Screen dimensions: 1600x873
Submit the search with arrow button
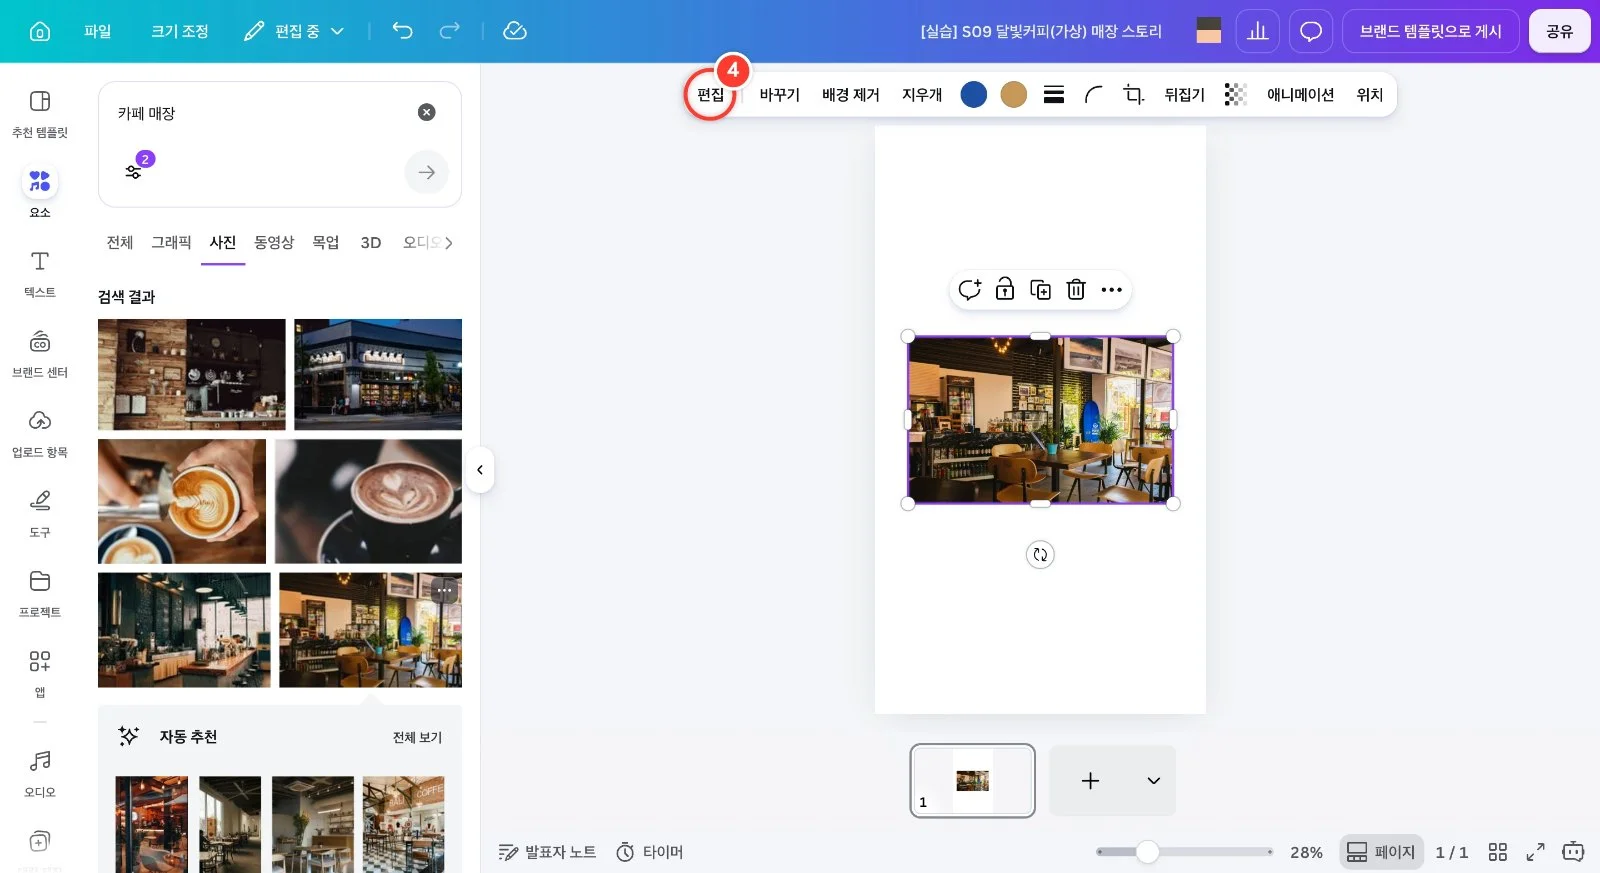tap(427, 172)
